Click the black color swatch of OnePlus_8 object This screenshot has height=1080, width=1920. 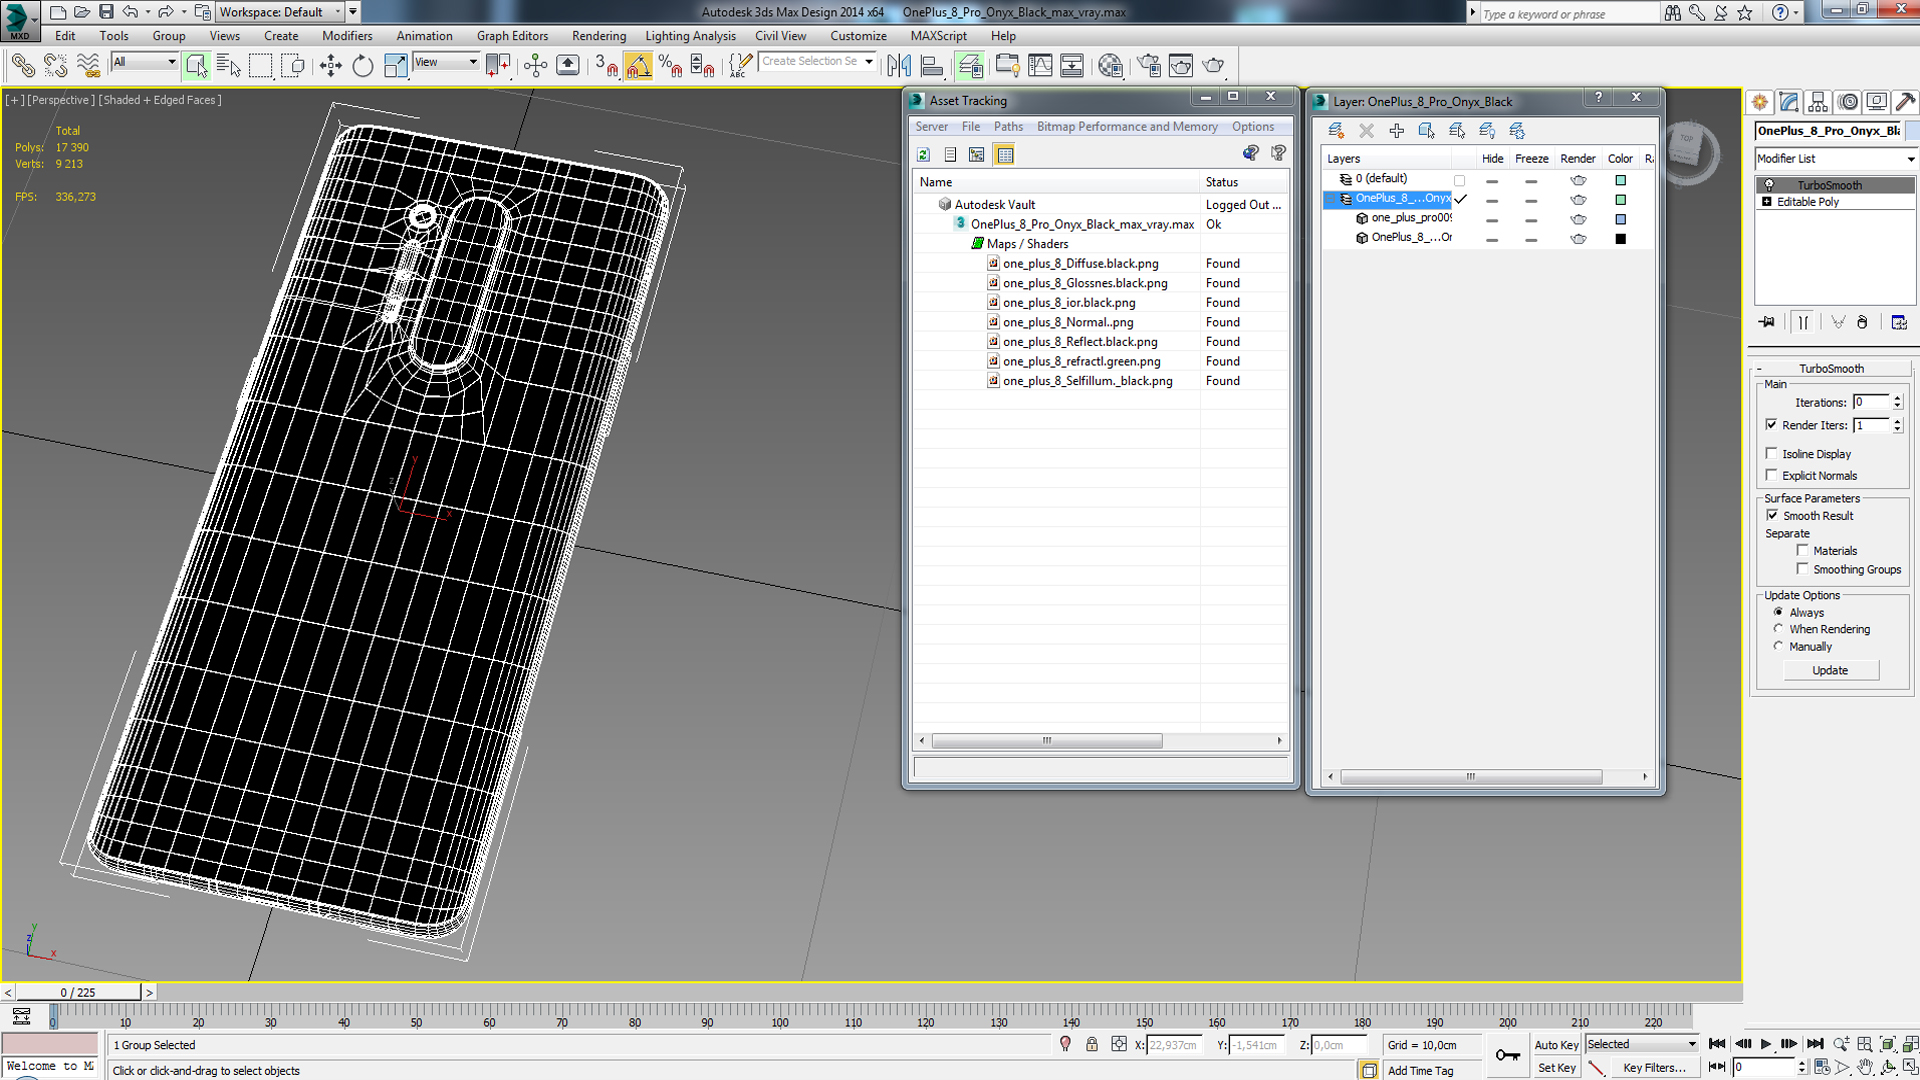click(x=1620, y=239)
